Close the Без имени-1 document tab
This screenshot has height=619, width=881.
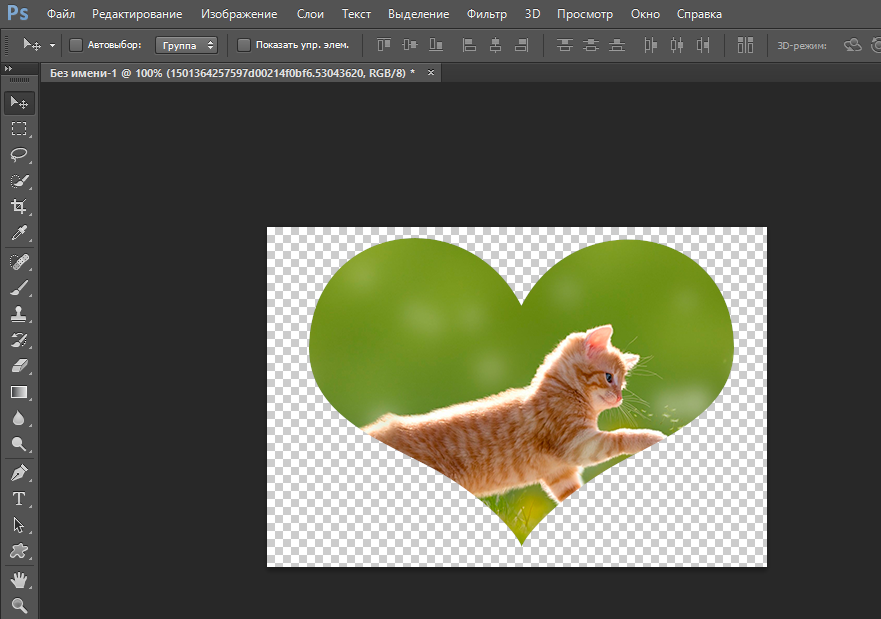click(431, 74)
